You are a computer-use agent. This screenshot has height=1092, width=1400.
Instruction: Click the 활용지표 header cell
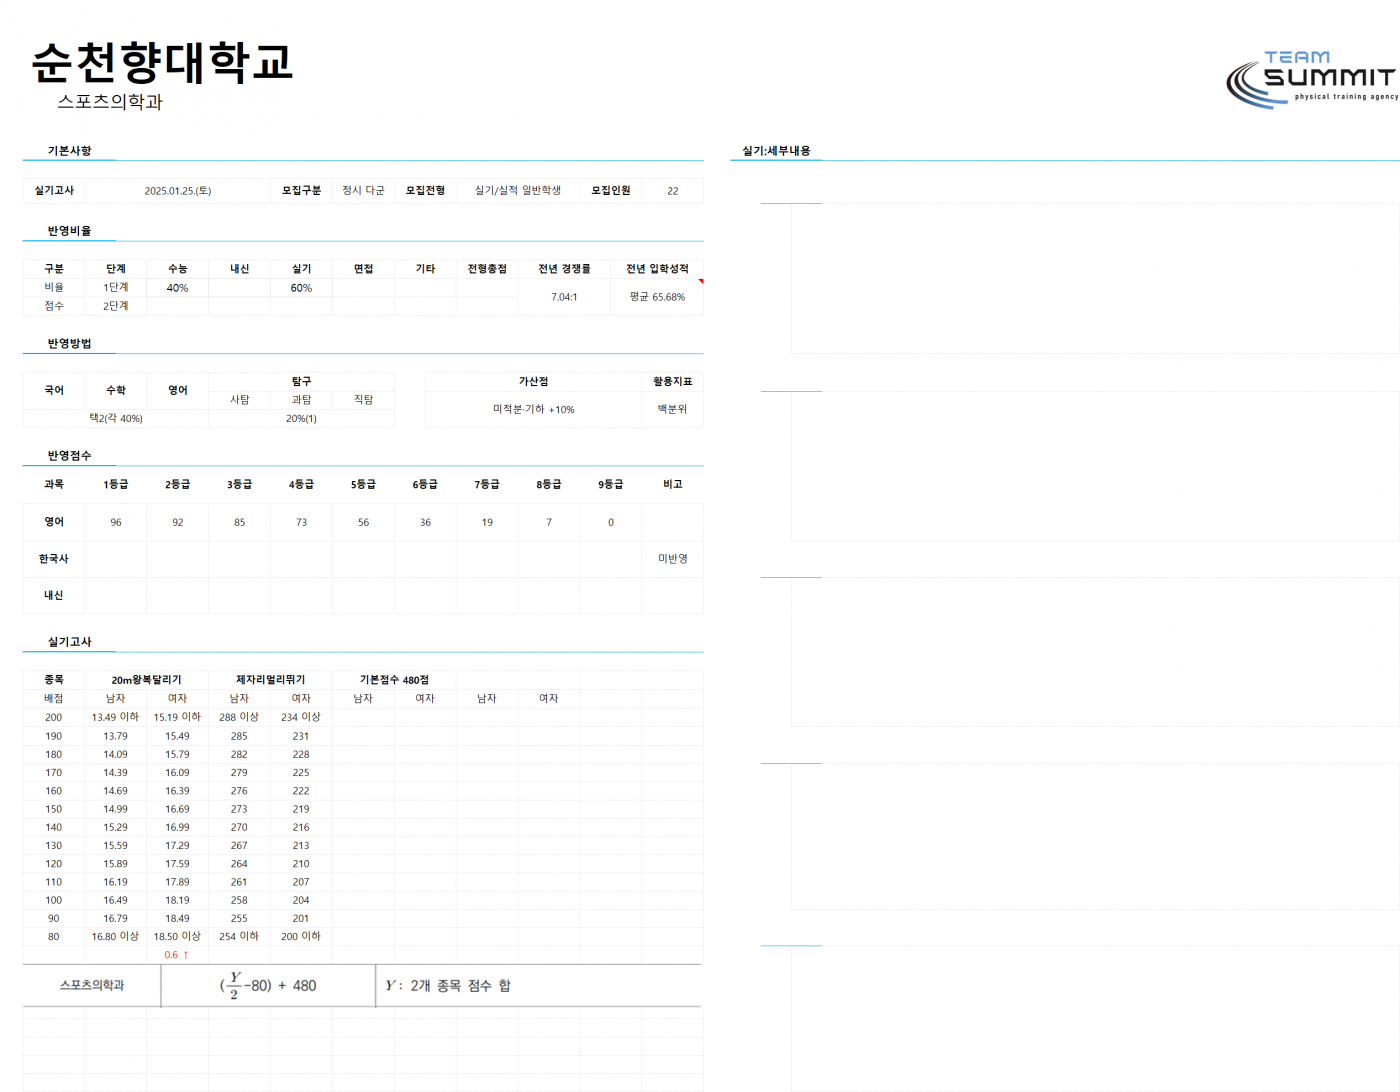673,382
